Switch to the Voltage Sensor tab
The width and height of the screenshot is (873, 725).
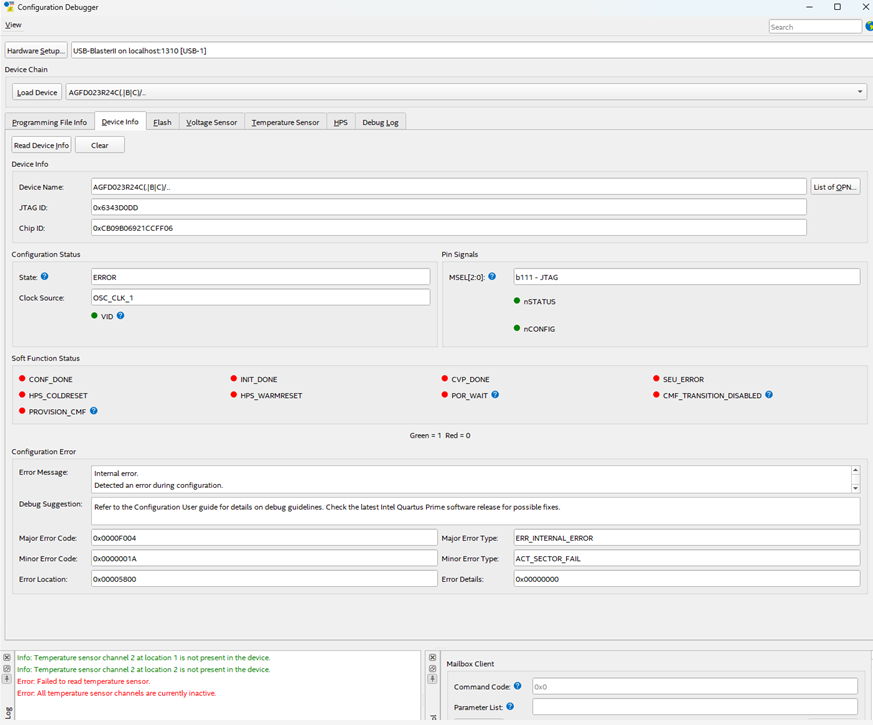pyautogui.click(x=211, y=122)
